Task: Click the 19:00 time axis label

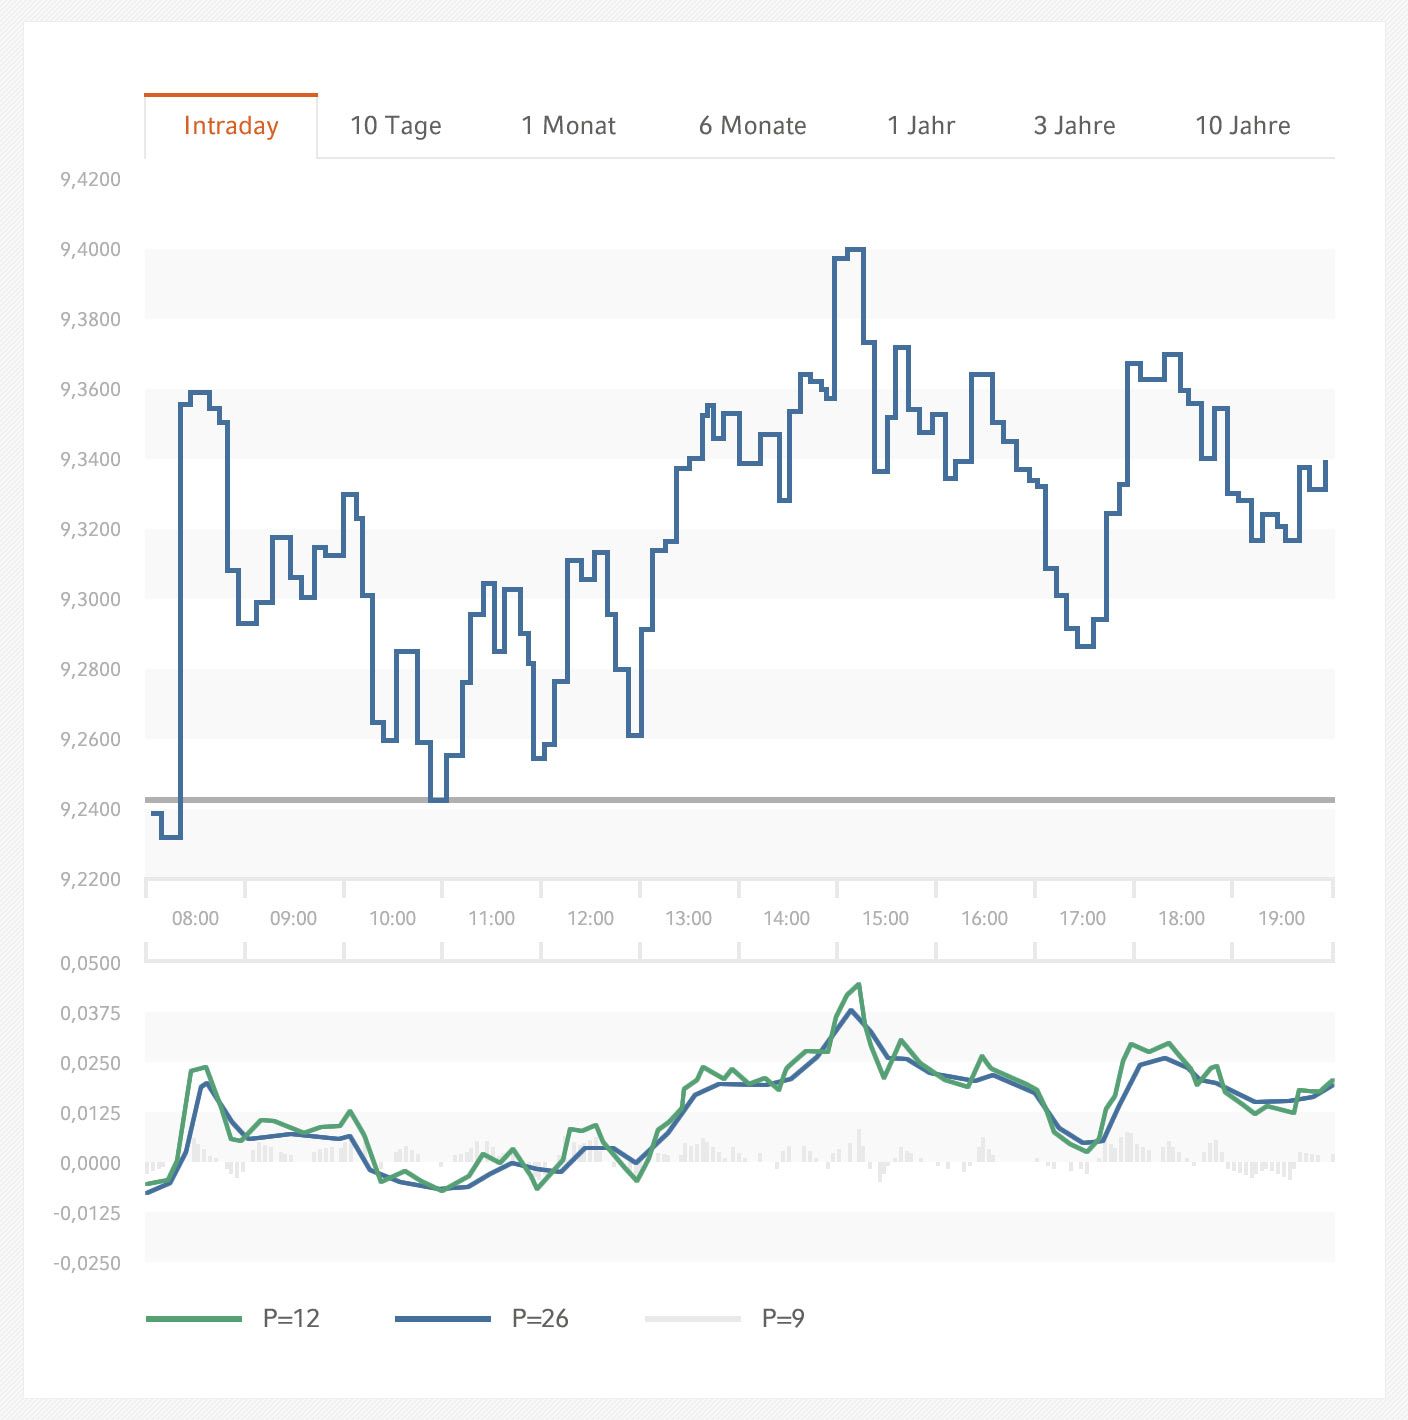Action: click(1281, 918)
